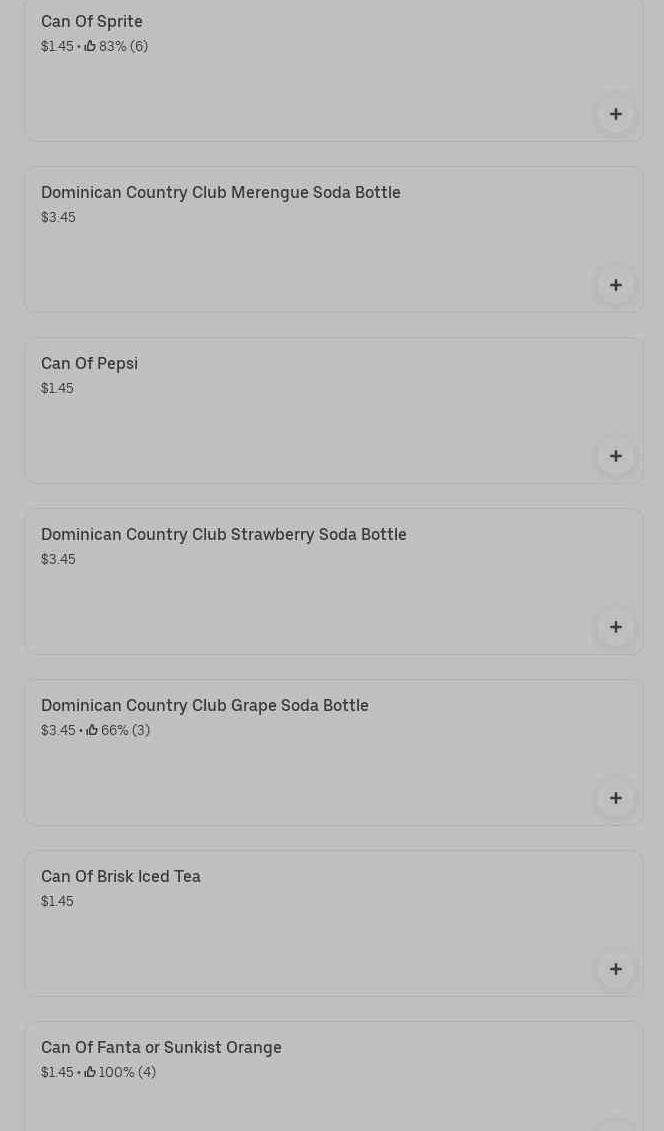Screen dimensions: 664x1131
Task: Click the 66% rating on Grape Soda
Action: pyautogui.click(x=118, y=731)
